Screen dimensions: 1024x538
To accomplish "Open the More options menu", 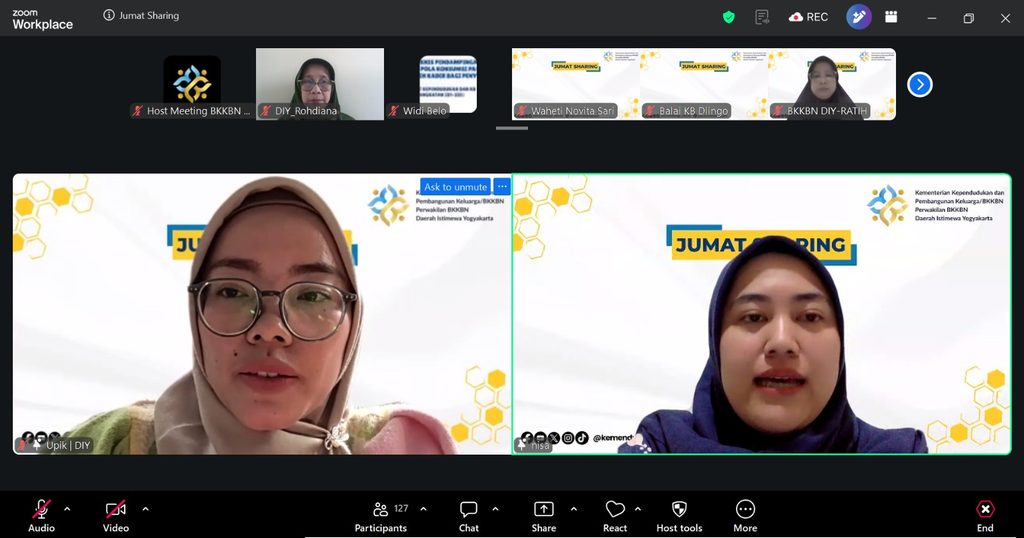I will (x=745, y=516).
